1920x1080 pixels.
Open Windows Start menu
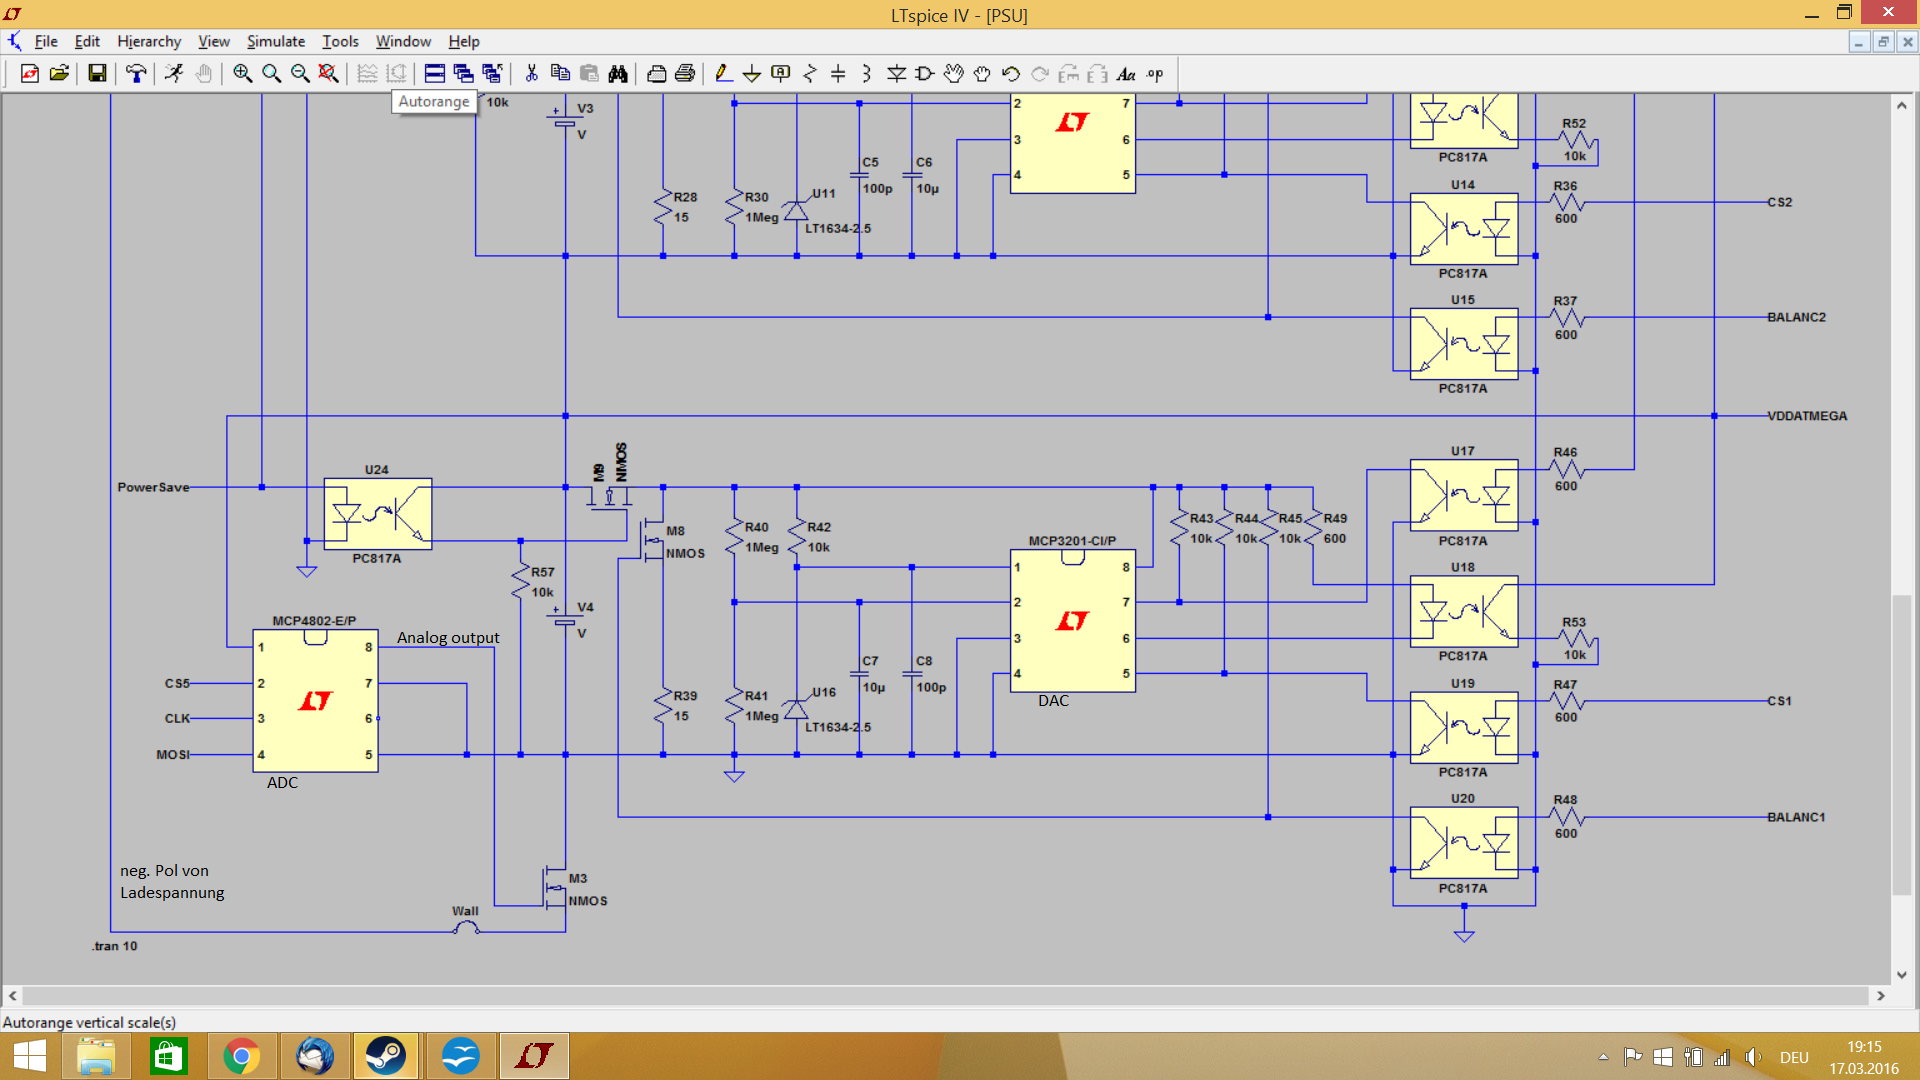click(29, 1056)
